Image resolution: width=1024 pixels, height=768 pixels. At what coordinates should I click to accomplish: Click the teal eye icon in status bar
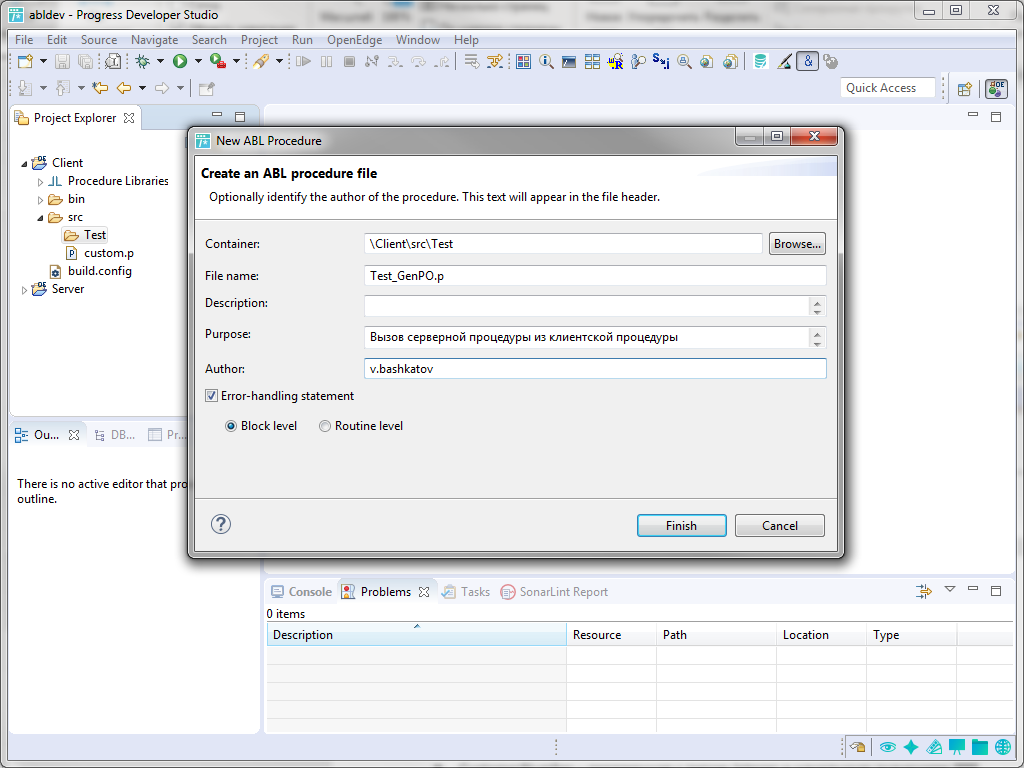[x=887, y=747]
